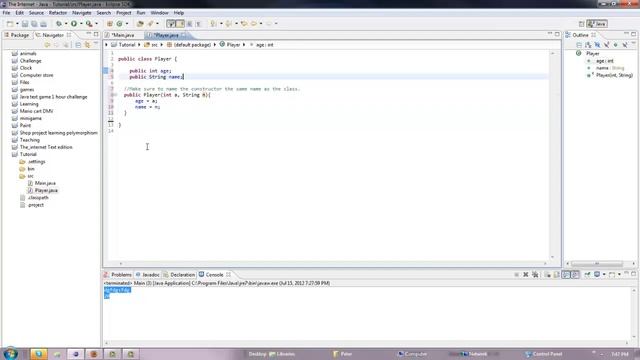The width and height of the screenshot is (640, 360).
Task: Click the Remove Launch X icon in Console
Action: [526, 275]
